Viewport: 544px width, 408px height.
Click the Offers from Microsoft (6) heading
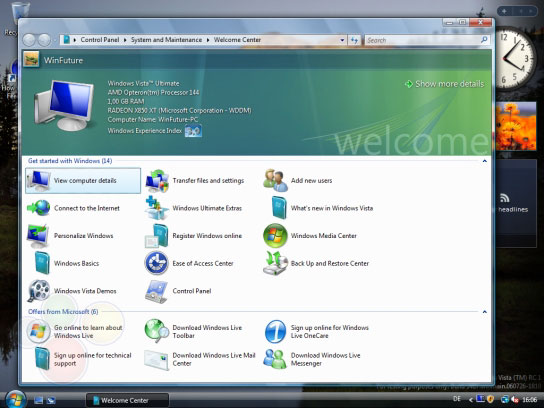coord(63,312)
